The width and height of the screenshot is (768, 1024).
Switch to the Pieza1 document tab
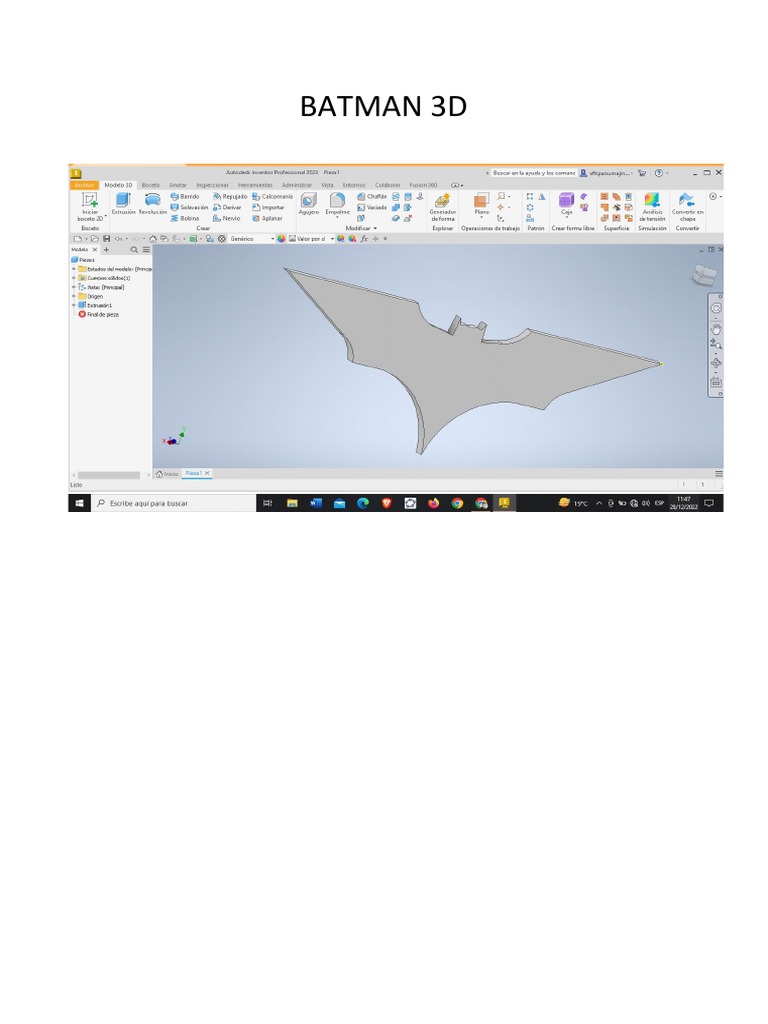[x=197, y=473]
